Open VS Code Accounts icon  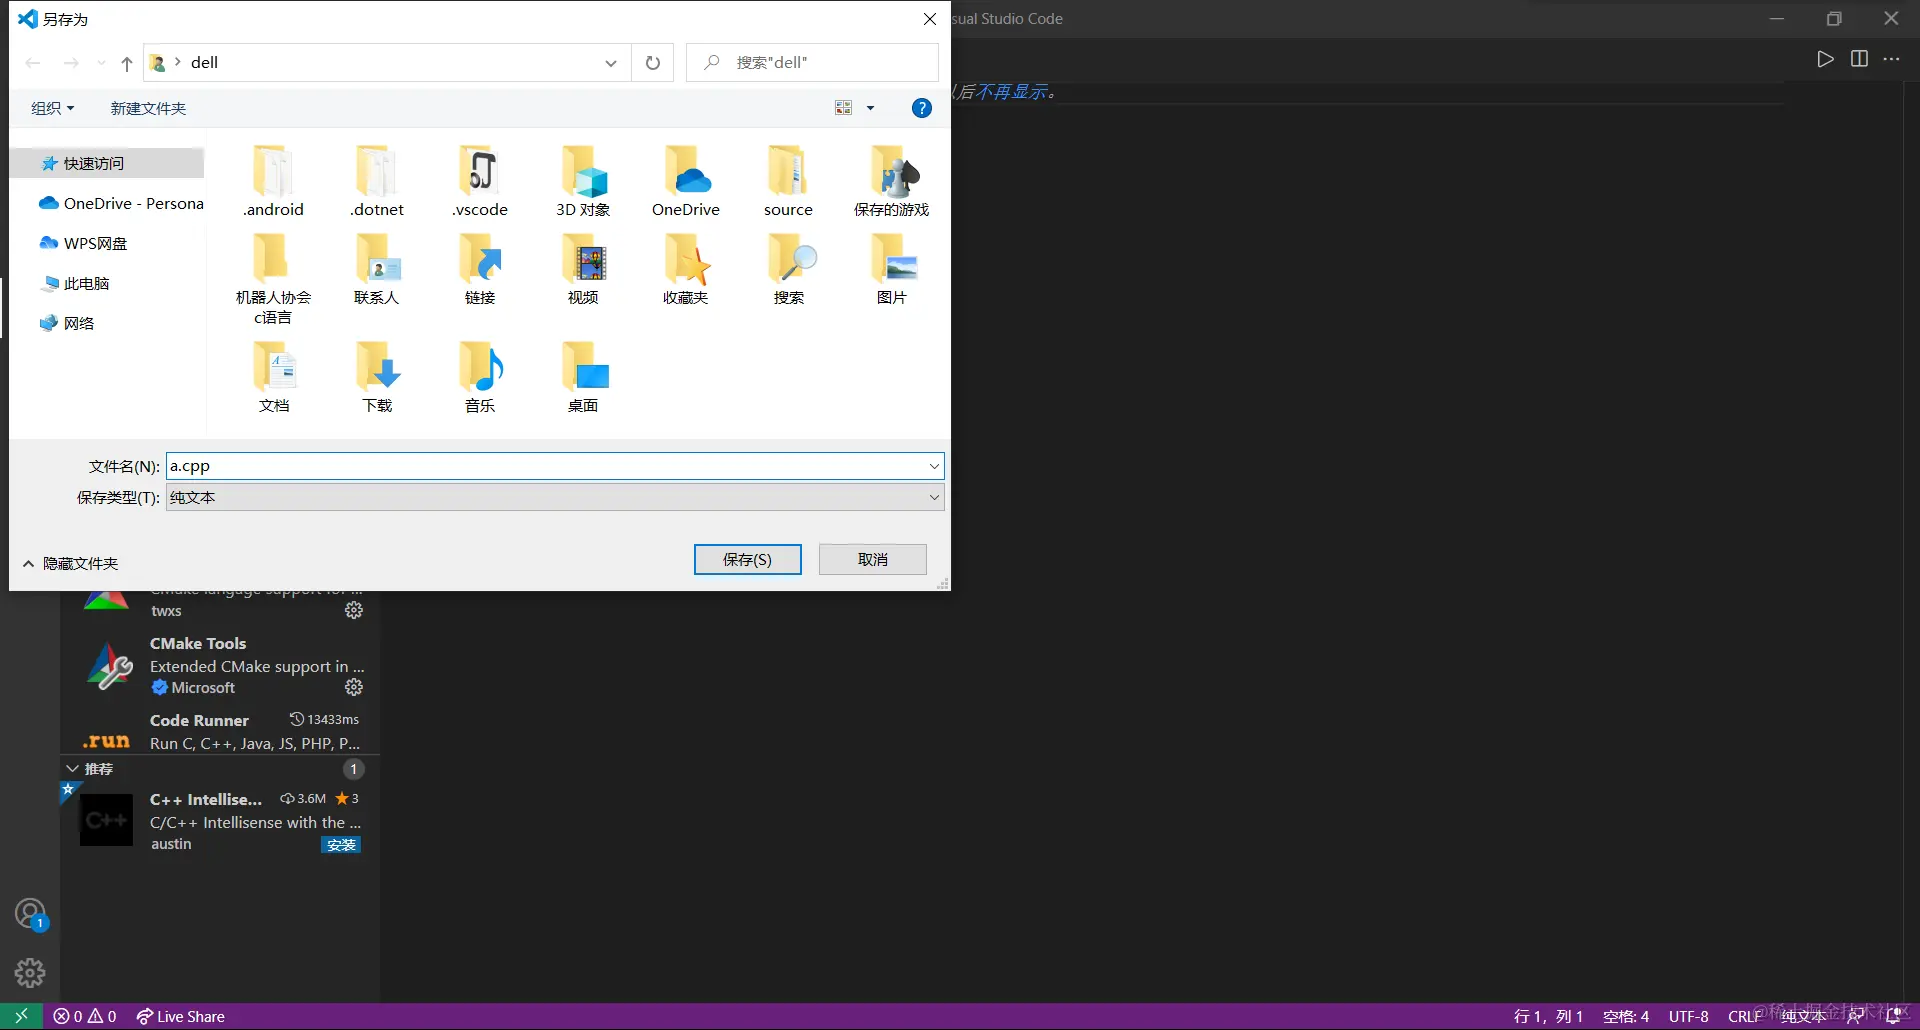coord(30,914)
